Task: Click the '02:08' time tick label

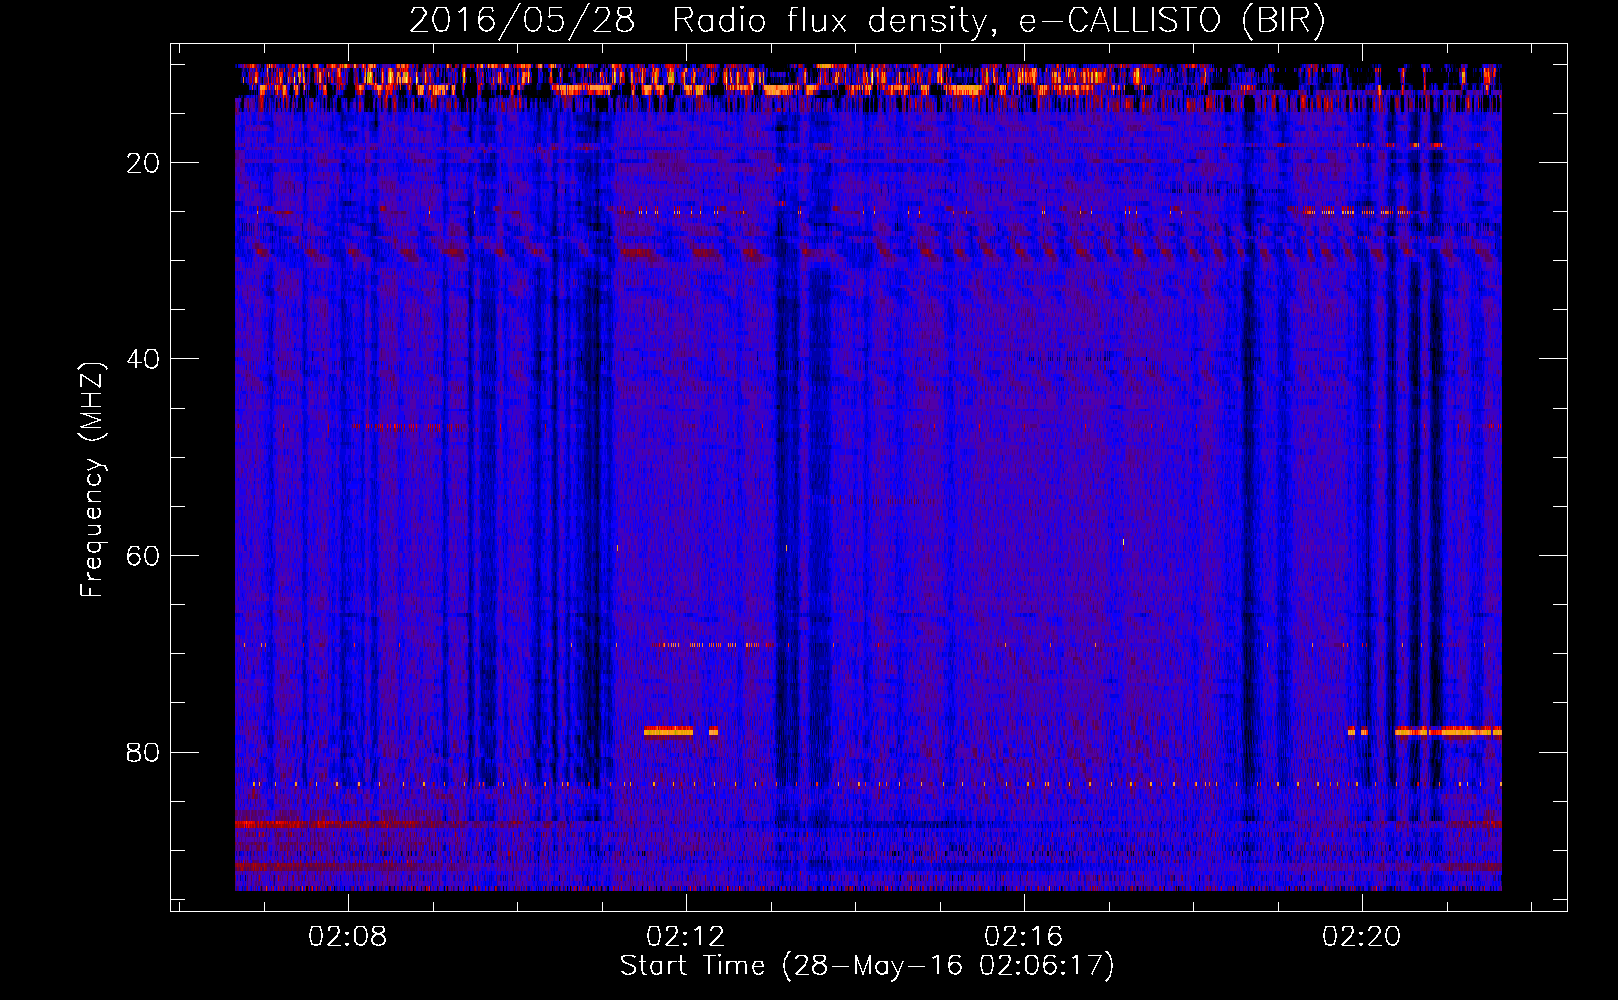Action: pos(348,937)
